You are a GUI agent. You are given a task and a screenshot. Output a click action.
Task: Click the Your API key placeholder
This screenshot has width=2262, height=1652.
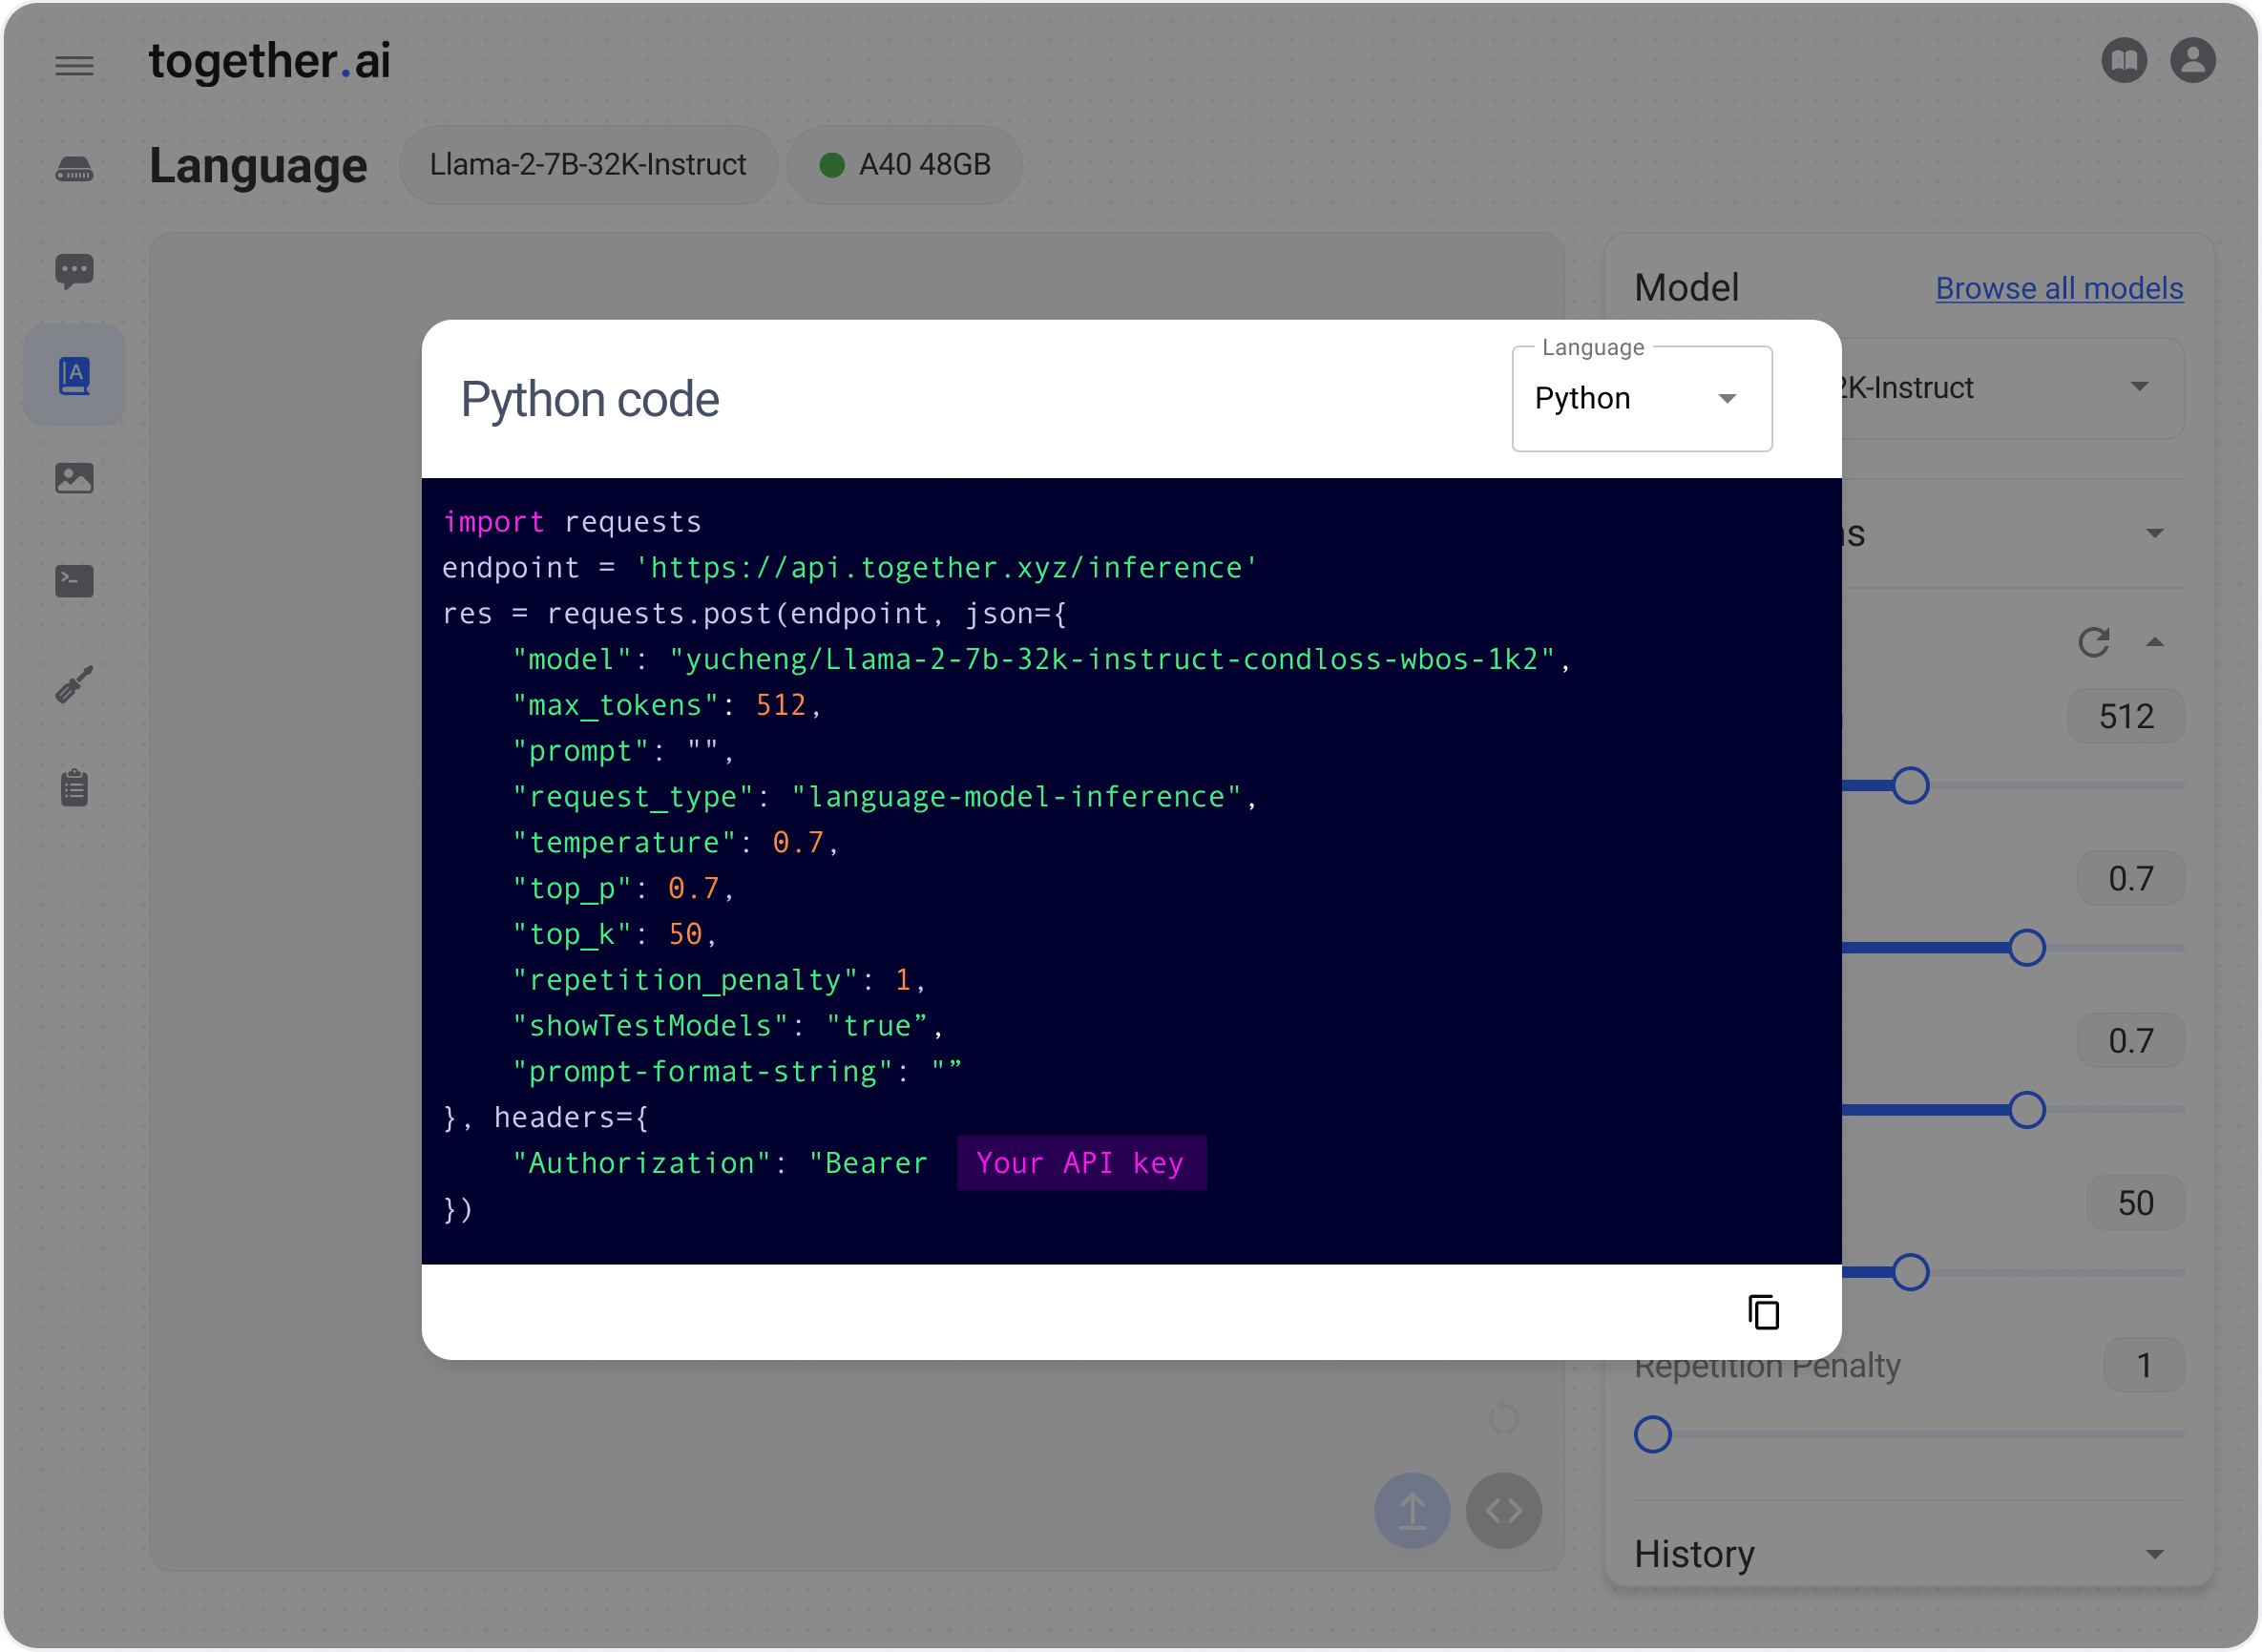[x=1080, y=1163]
